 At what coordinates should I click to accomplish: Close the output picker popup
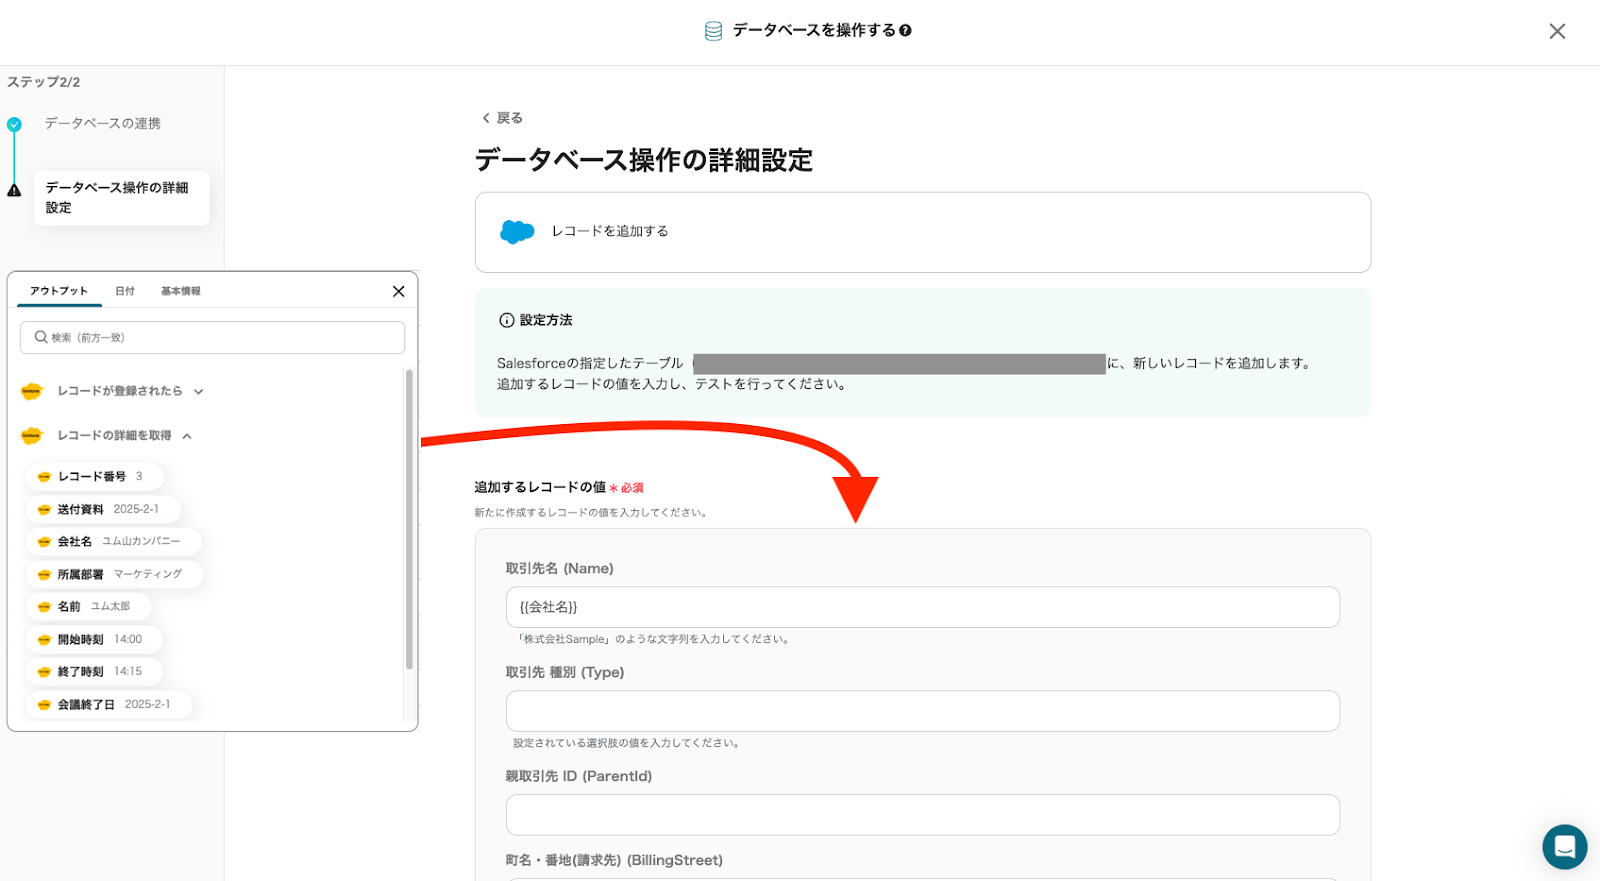coord(398,291)
